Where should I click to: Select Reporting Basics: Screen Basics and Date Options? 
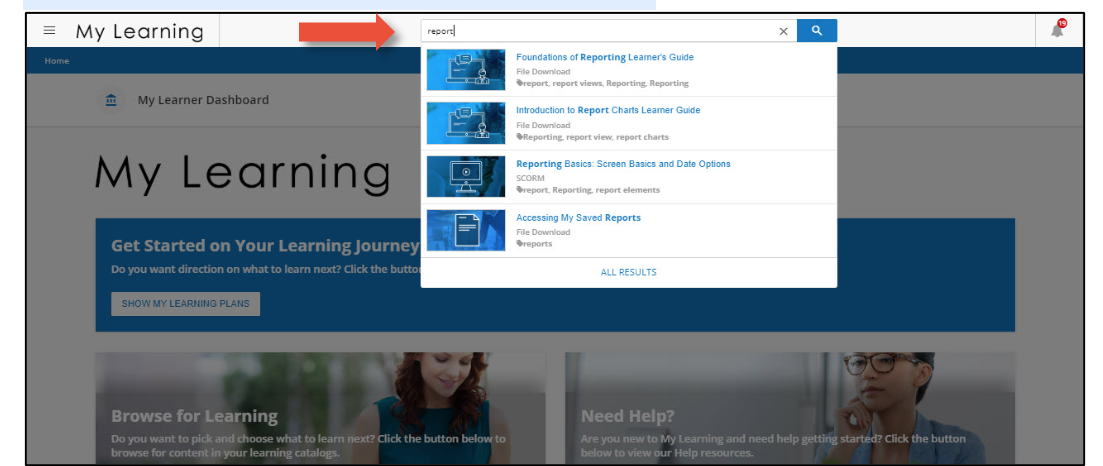pos(623,164)
